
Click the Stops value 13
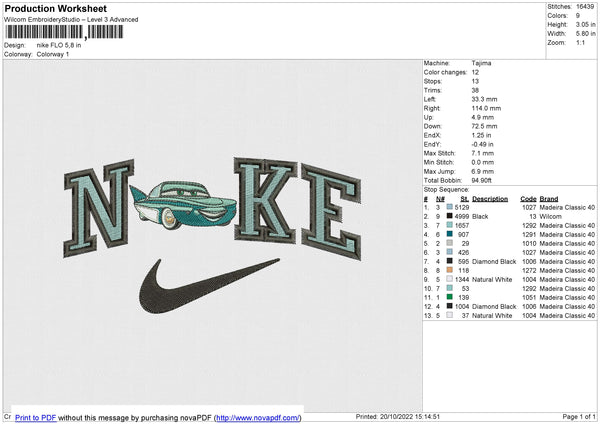475,81
